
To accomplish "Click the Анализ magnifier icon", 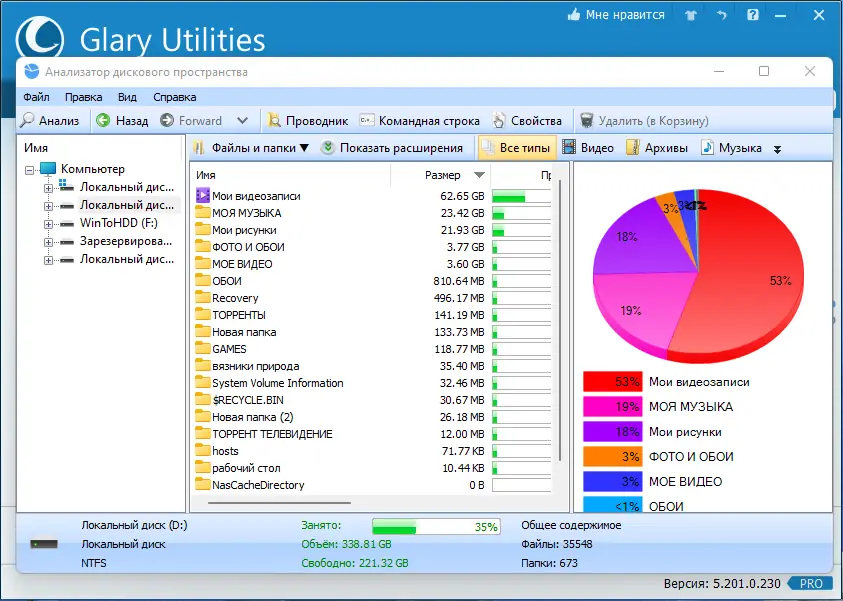I will (x=27, y=120).
